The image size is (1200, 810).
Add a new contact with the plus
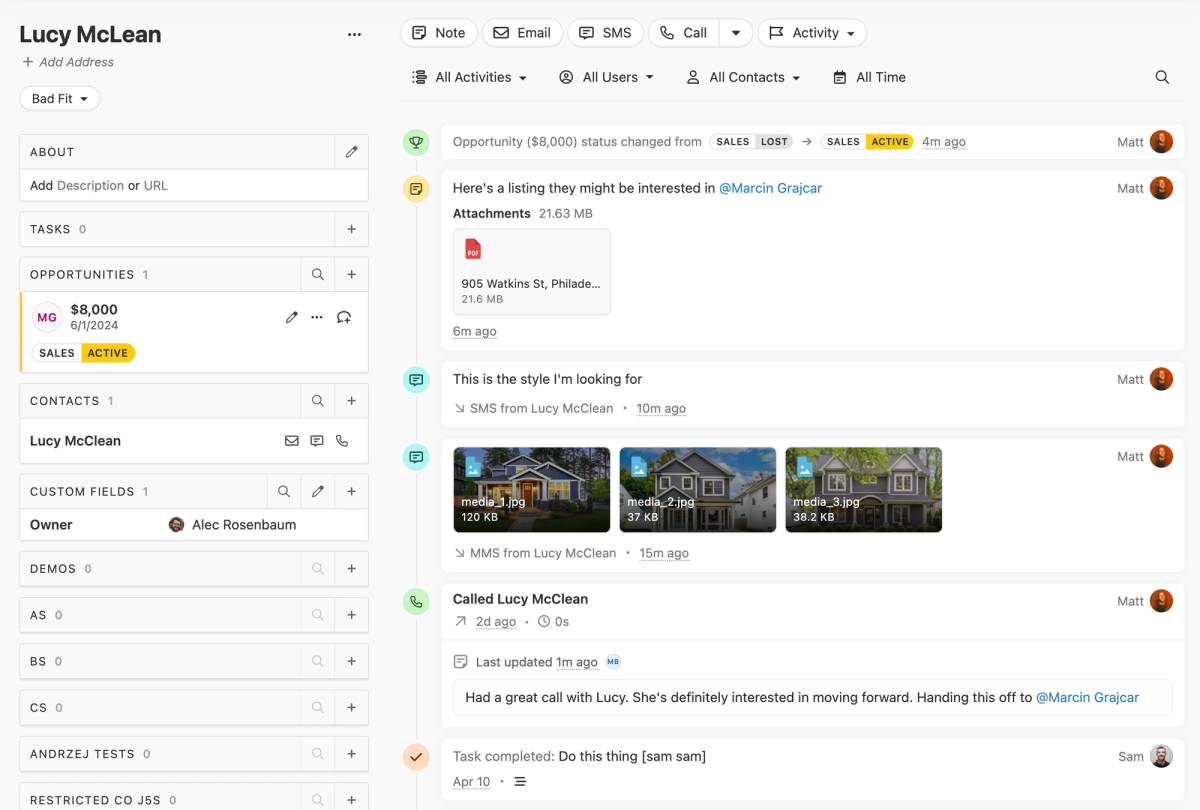click(351, 401)
